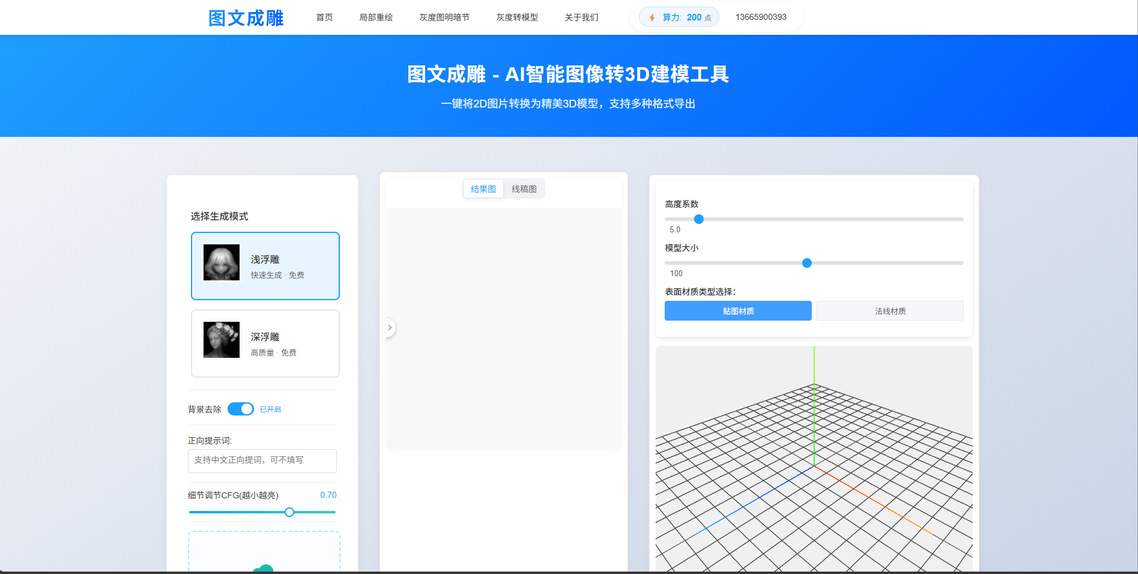Adjust the 细节调节CFG slider handle
This screenshot has width=1138, height=574.
click(x=290, y=512)
